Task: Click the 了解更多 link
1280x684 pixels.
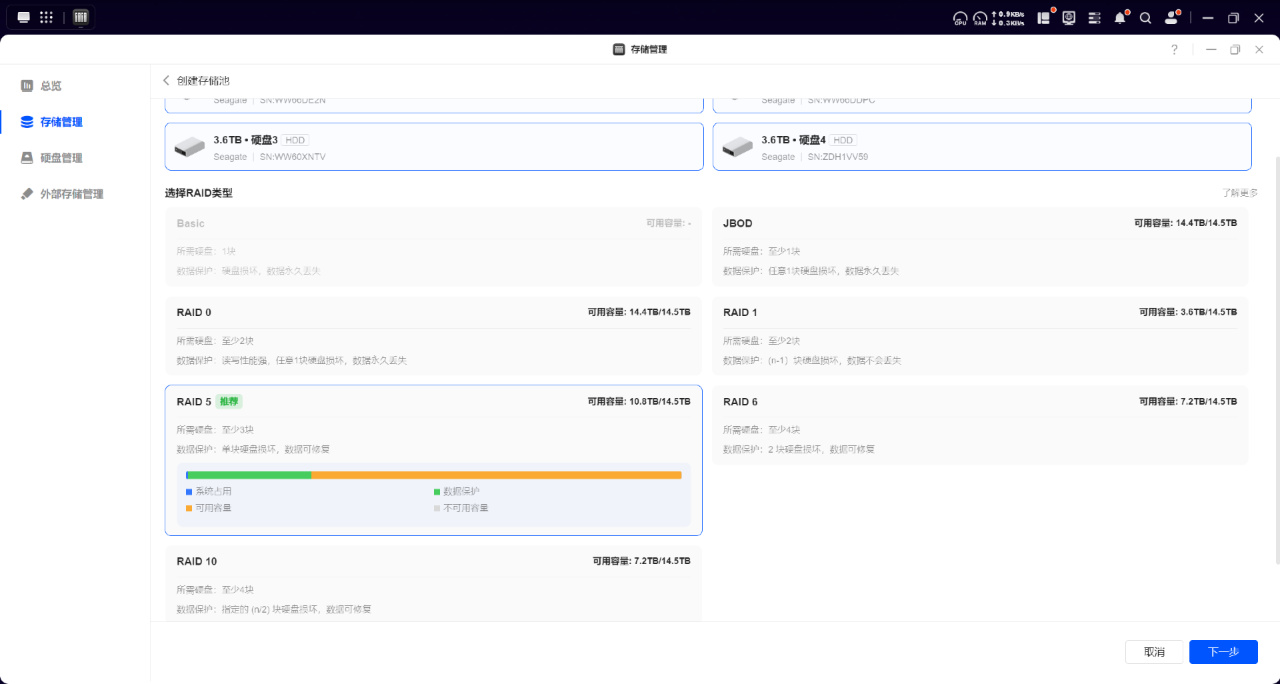Action: 1239,193
